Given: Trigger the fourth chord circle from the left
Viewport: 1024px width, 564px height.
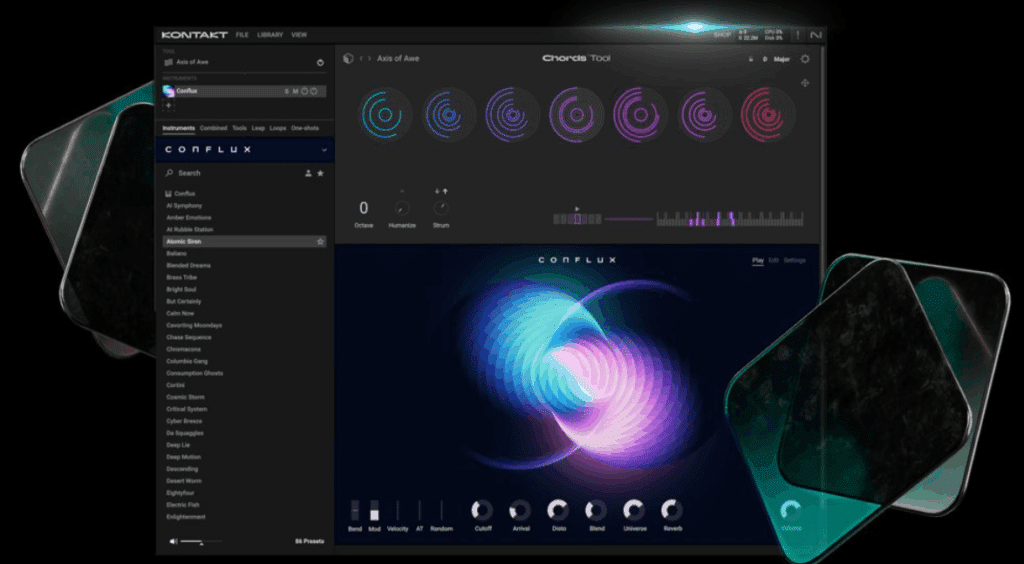Looking at the screenshot, I should coord(576,114).
